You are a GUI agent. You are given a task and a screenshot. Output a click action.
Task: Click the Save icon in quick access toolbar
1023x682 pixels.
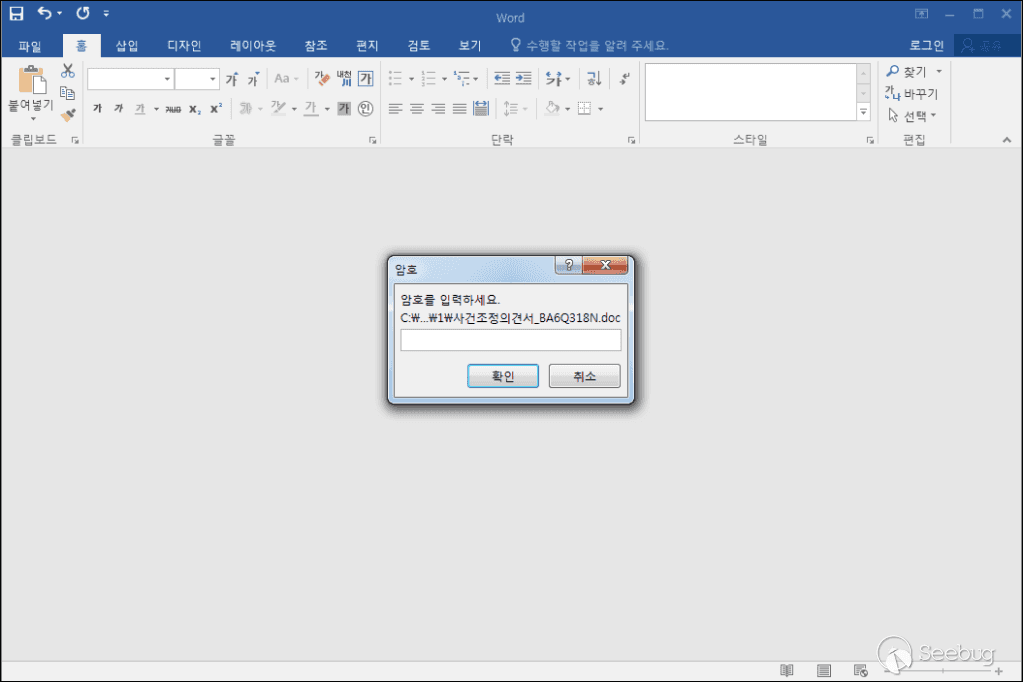coord(16,14)
